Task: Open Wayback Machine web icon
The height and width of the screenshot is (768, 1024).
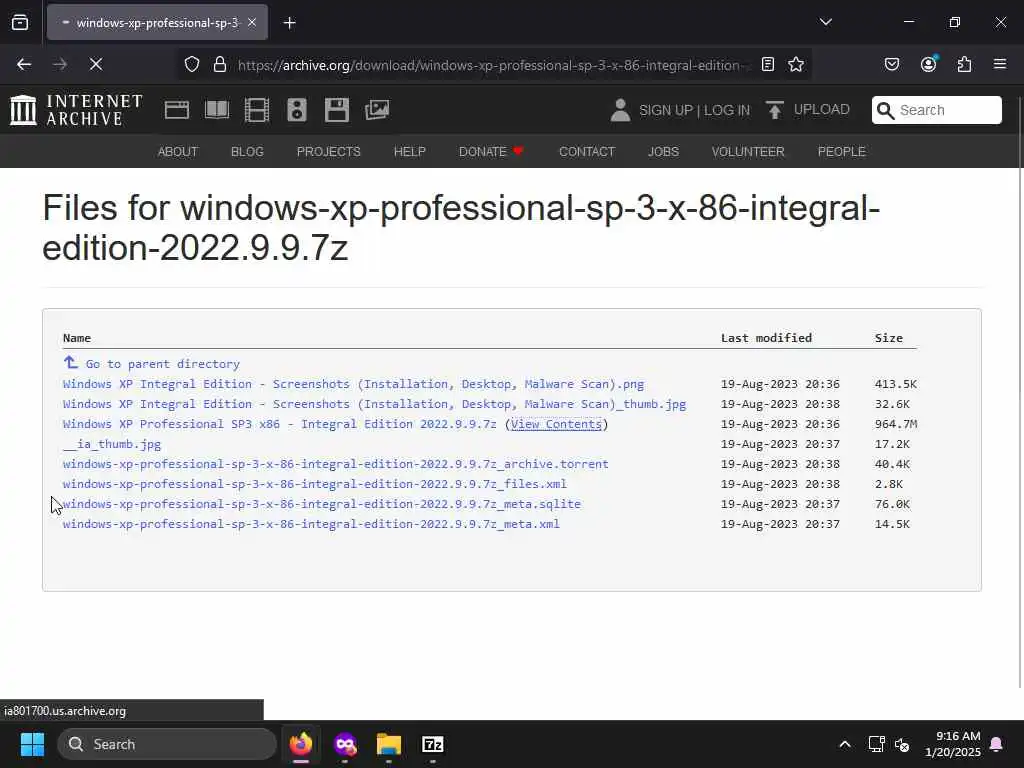Action: tap(176, 110)
